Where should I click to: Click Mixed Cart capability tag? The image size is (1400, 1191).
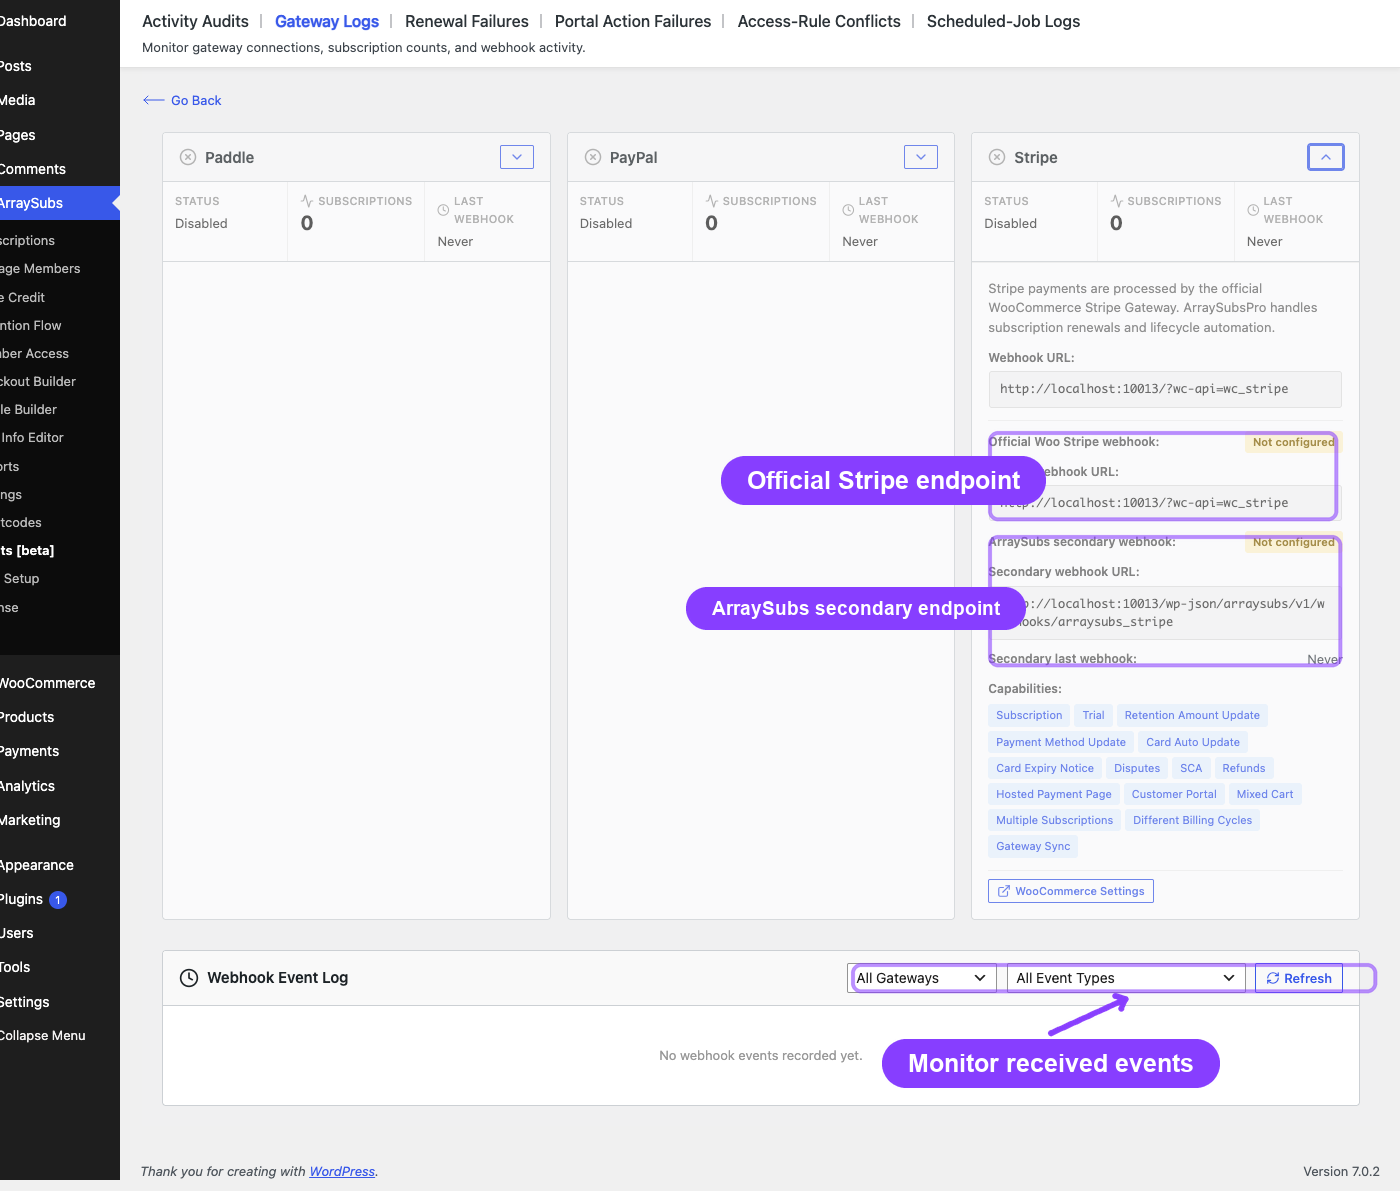[x=1265, y=794]
